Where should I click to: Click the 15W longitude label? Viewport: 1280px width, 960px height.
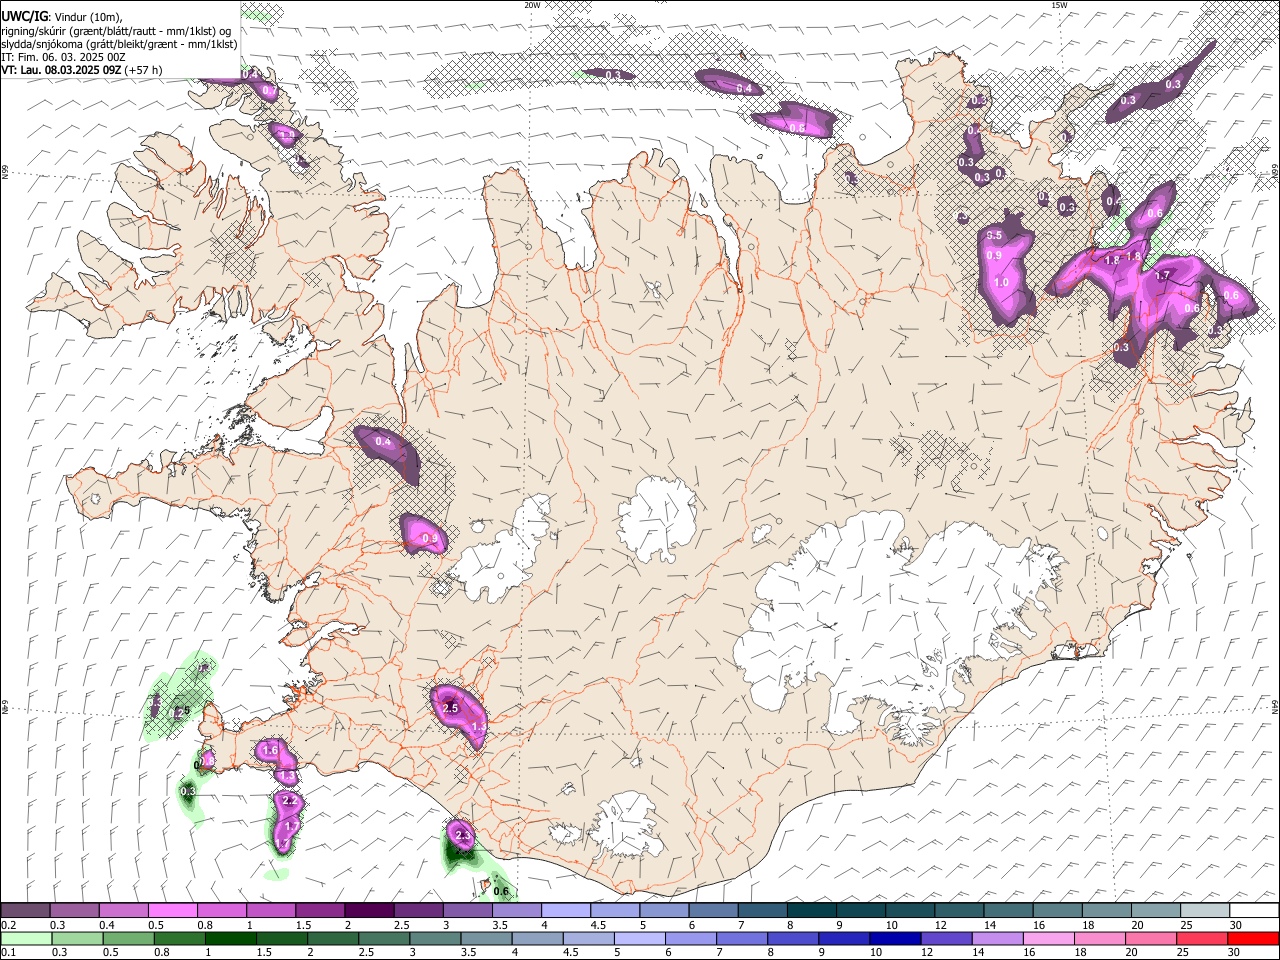click(x=1058, y=5)
